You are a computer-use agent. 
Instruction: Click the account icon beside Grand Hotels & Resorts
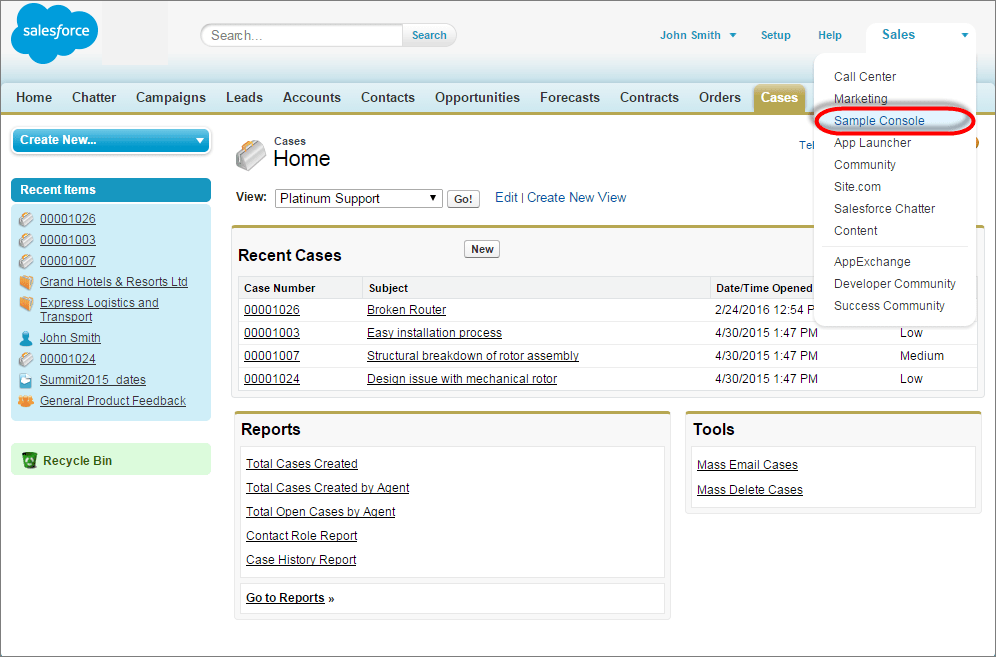coord(27,281)
